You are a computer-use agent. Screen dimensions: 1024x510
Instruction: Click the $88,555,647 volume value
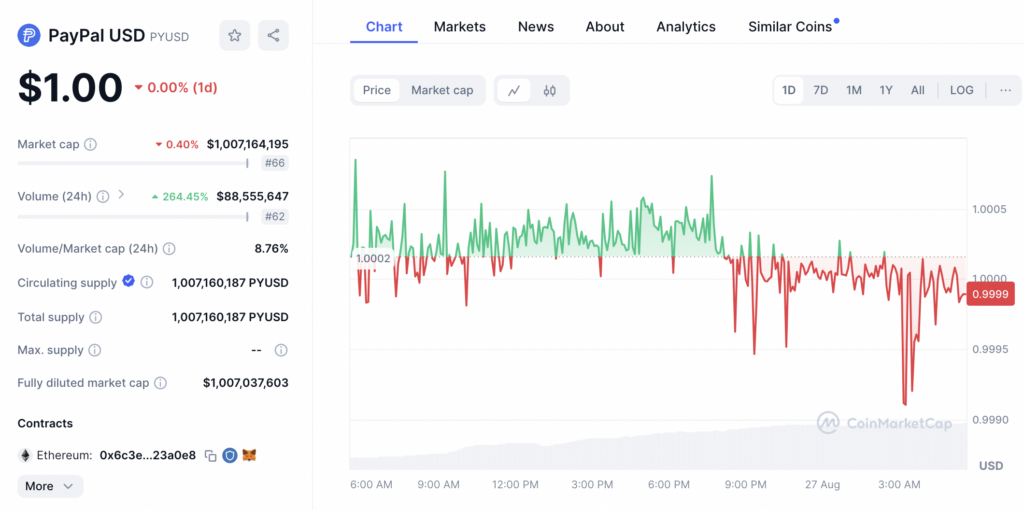click(x=253, y=197)
